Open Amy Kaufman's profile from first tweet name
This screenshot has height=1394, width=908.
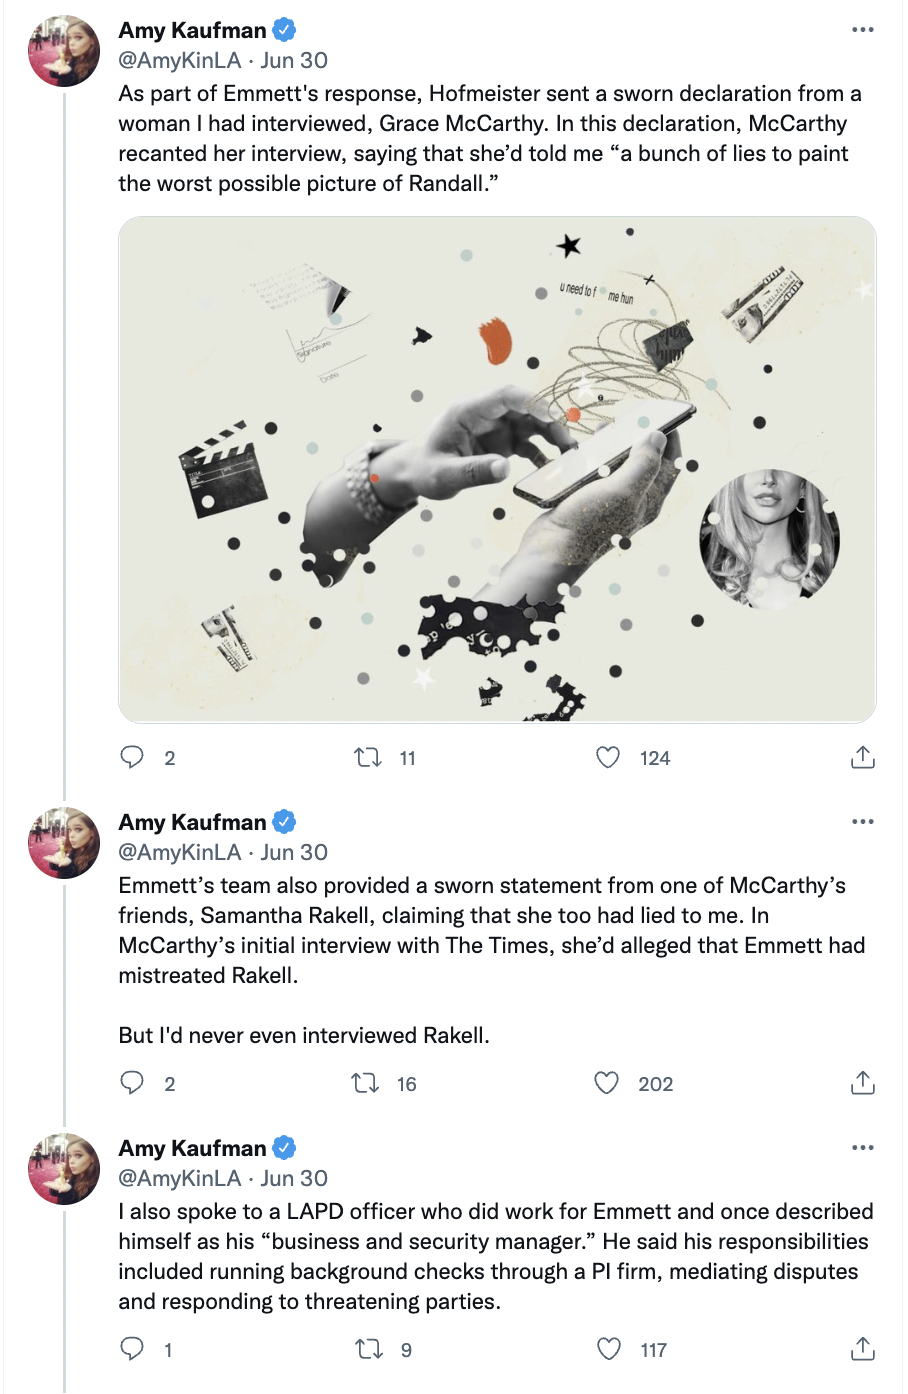click(x=192, y=31)
